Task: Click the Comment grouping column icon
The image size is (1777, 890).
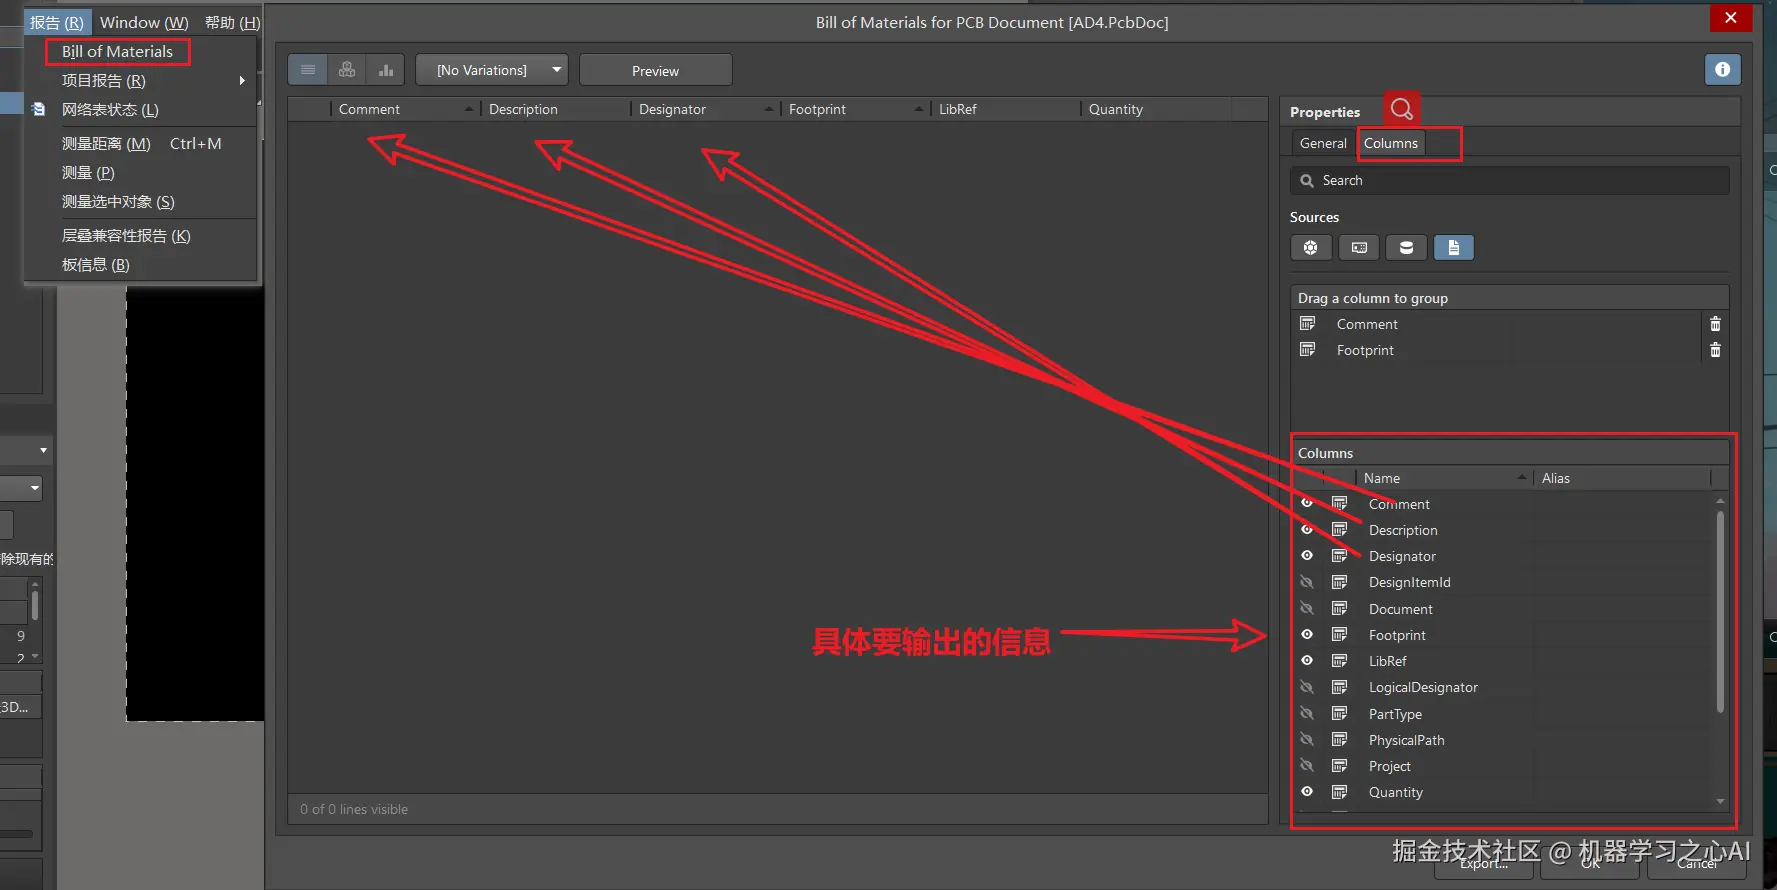Action: pos(1307,323)
